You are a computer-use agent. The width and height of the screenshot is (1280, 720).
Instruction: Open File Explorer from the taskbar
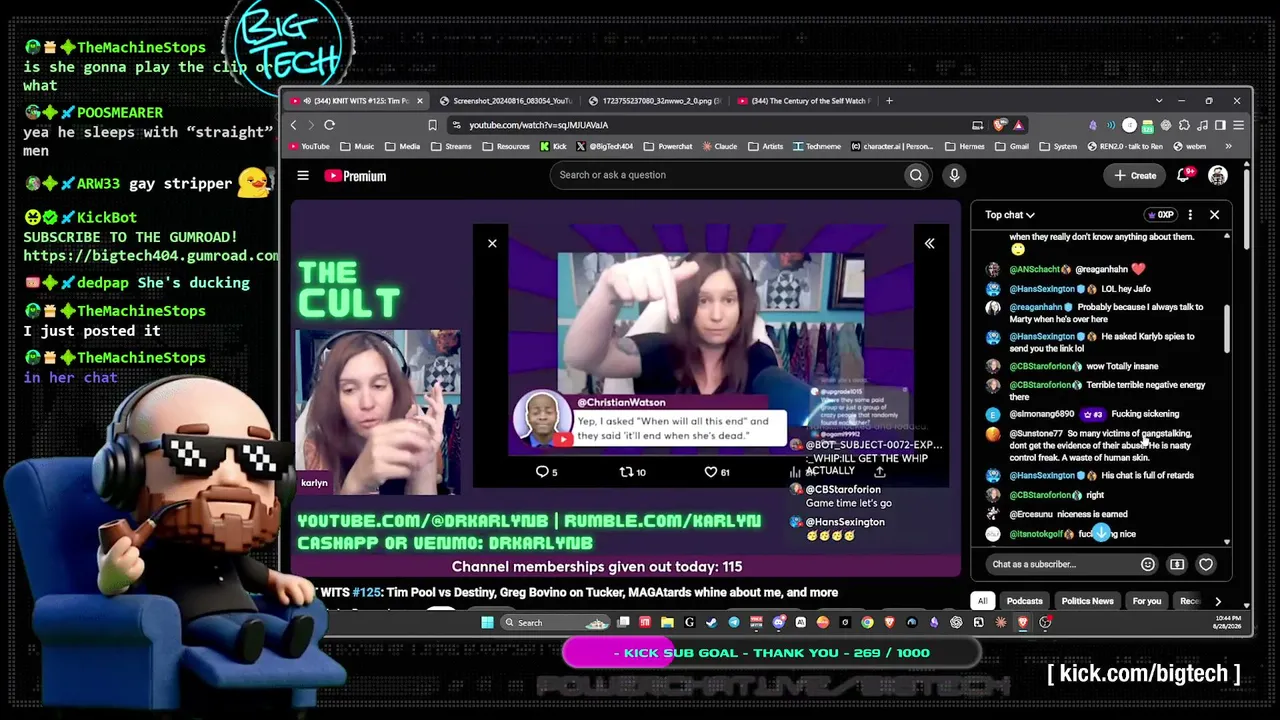tap(667, 622)
